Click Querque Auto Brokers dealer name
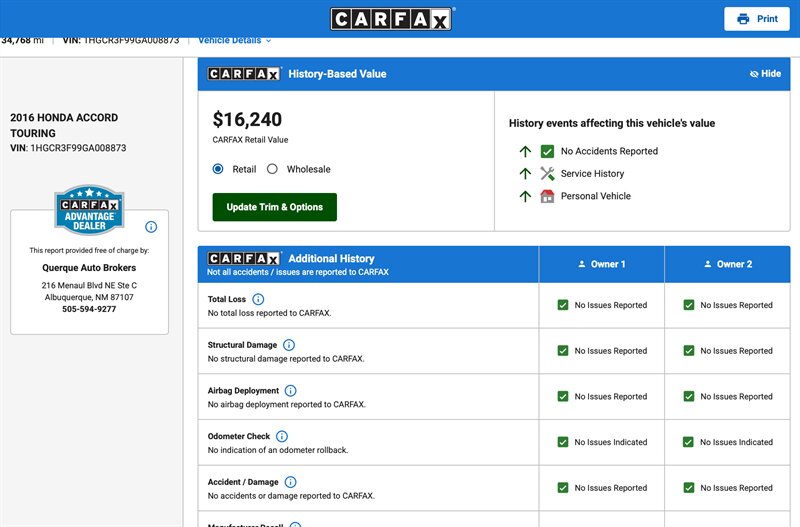Image resolution: width=800 pixels, height=527 pixels. [x=89, y=268]
